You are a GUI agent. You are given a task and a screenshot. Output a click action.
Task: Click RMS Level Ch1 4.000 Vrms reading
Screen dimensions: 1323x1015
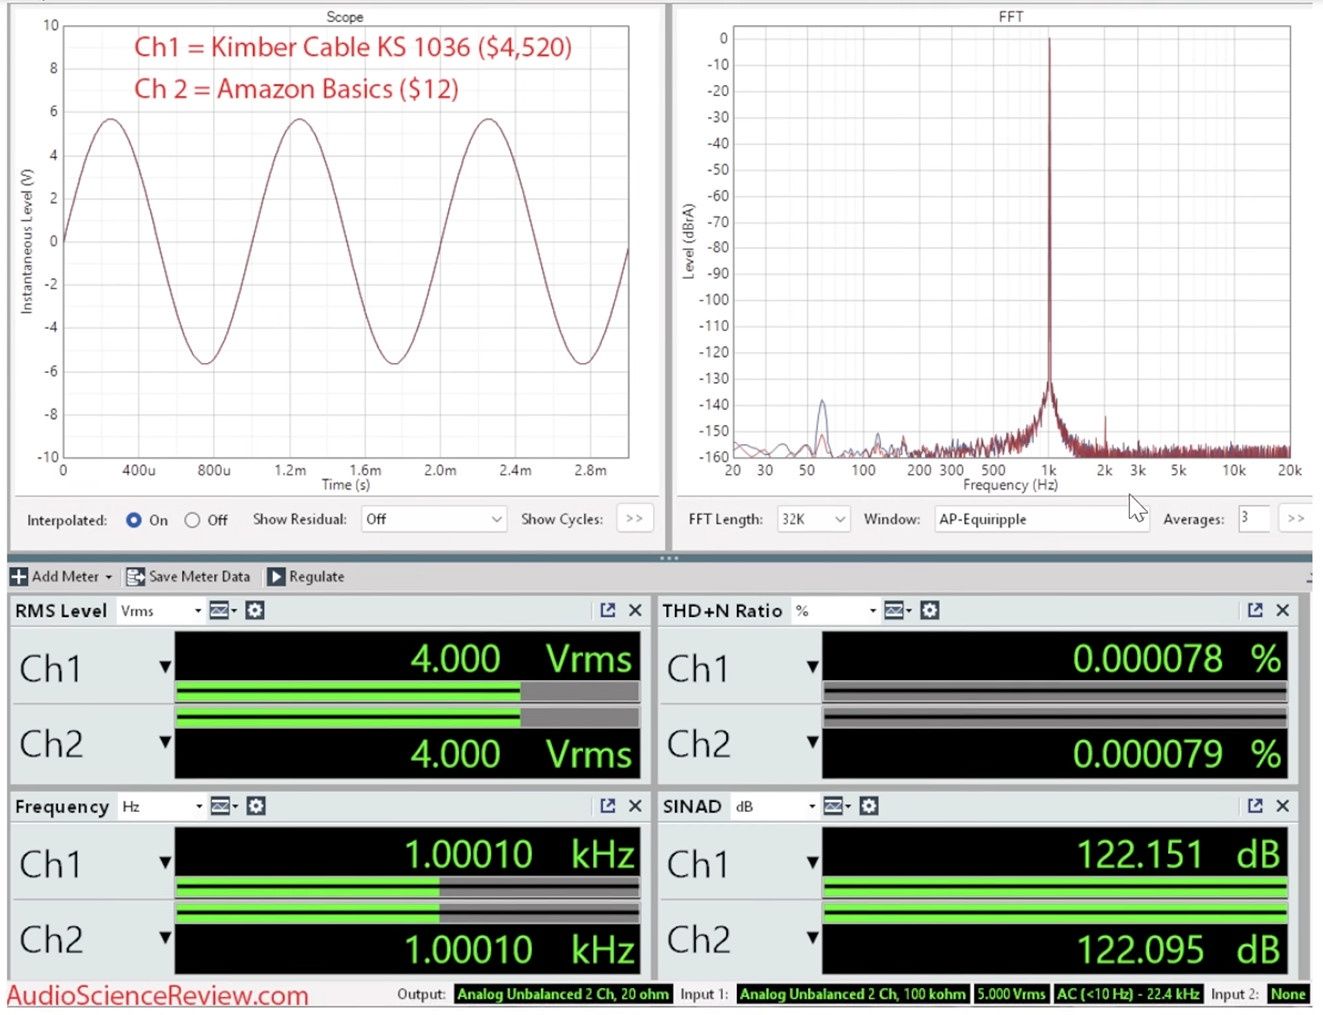521,659
